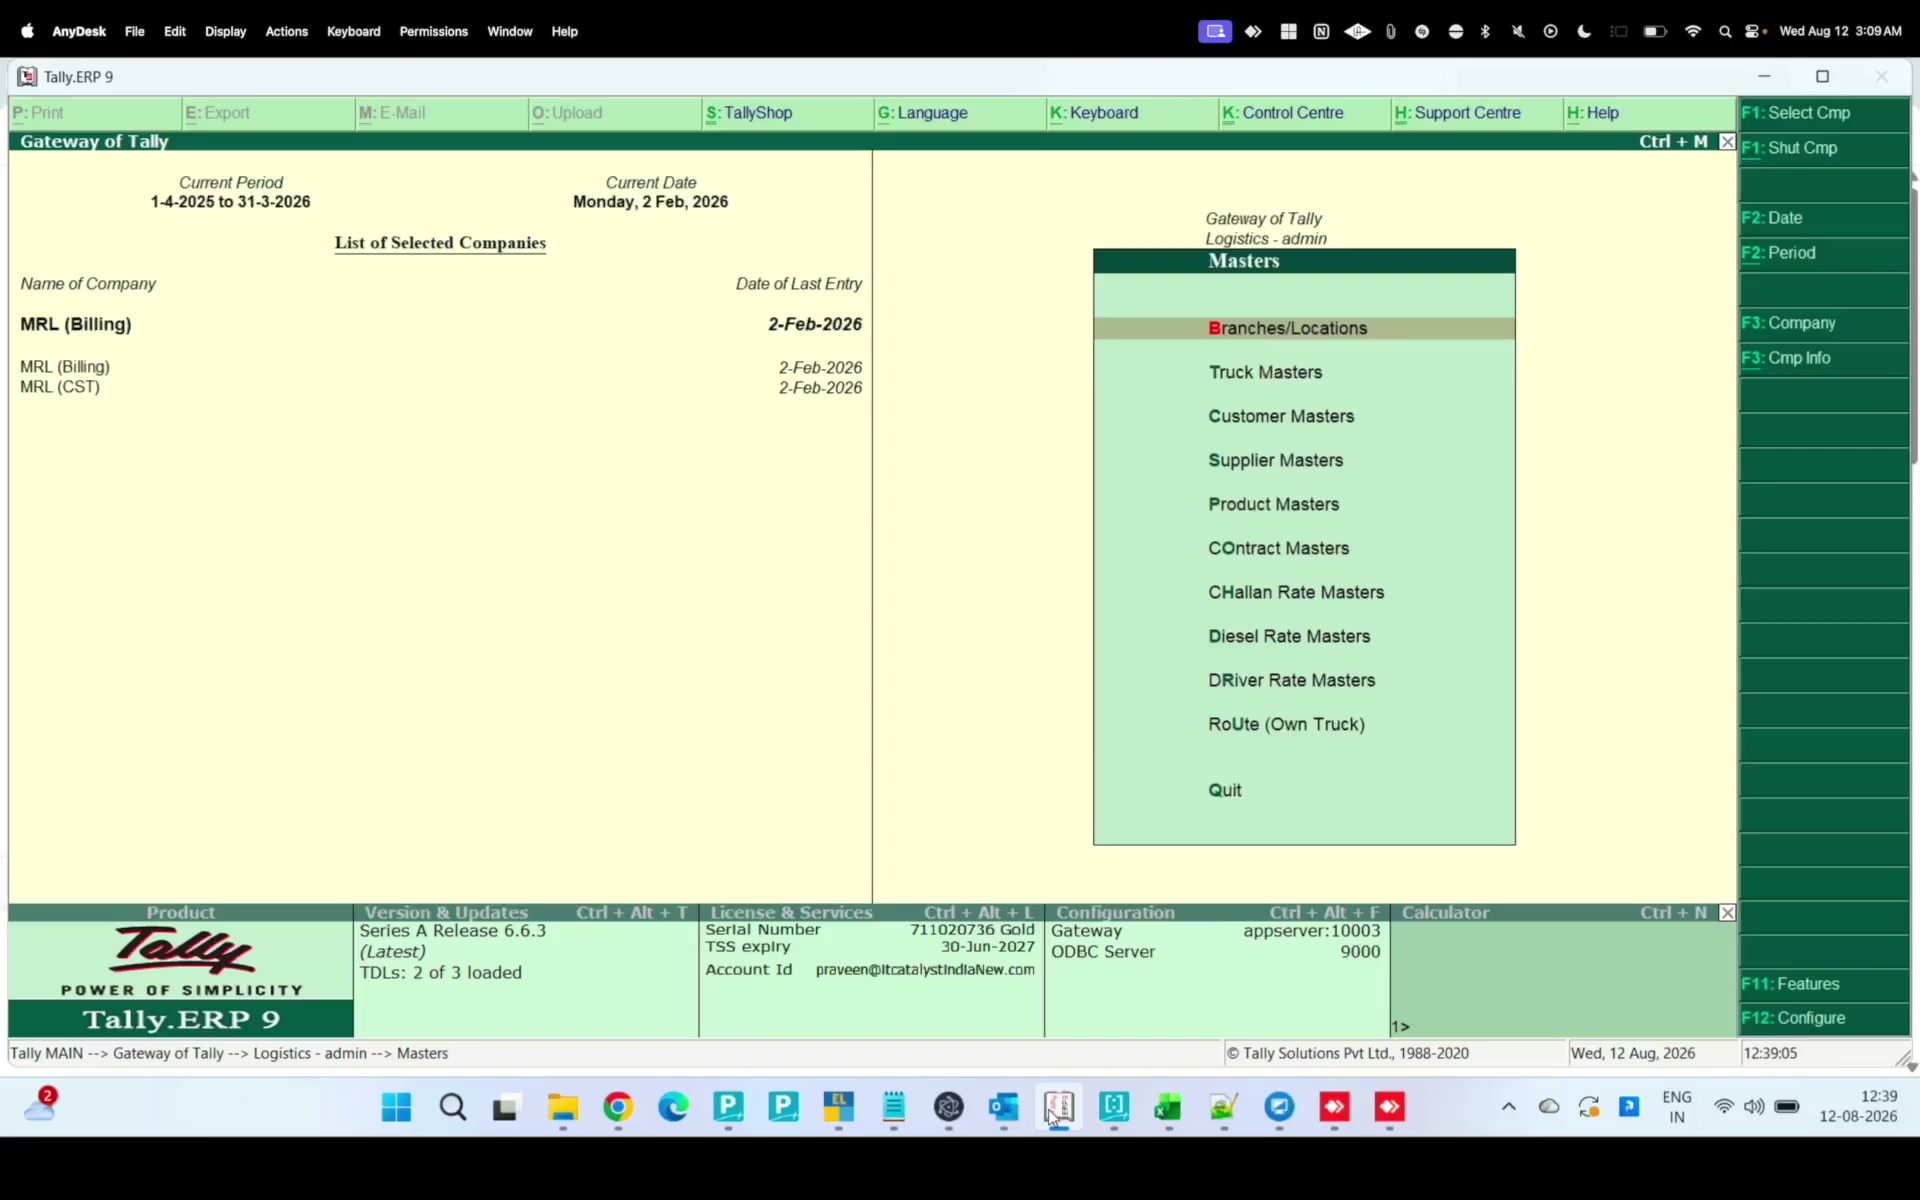This screenshot has height=1200, width=1920.
Task: Open RoUte (Own Truck) entry
Action: (x=1286, y=724)
